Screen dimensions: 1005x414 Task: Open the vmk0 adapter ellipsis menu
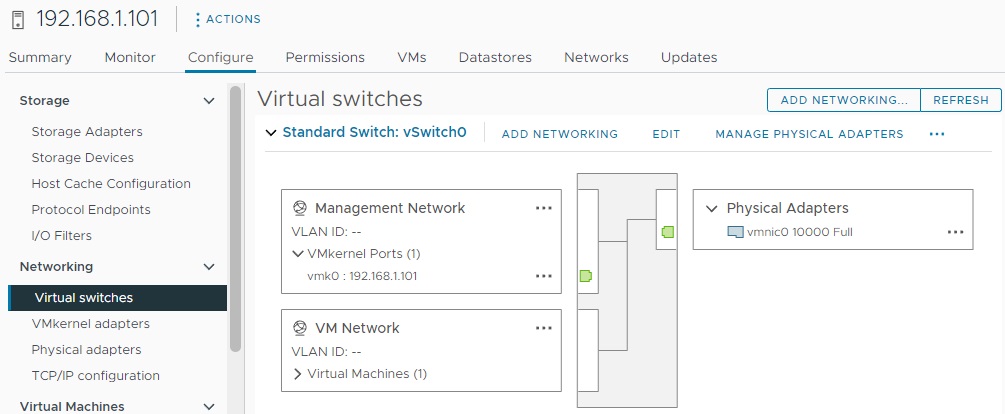coord(543,276)
